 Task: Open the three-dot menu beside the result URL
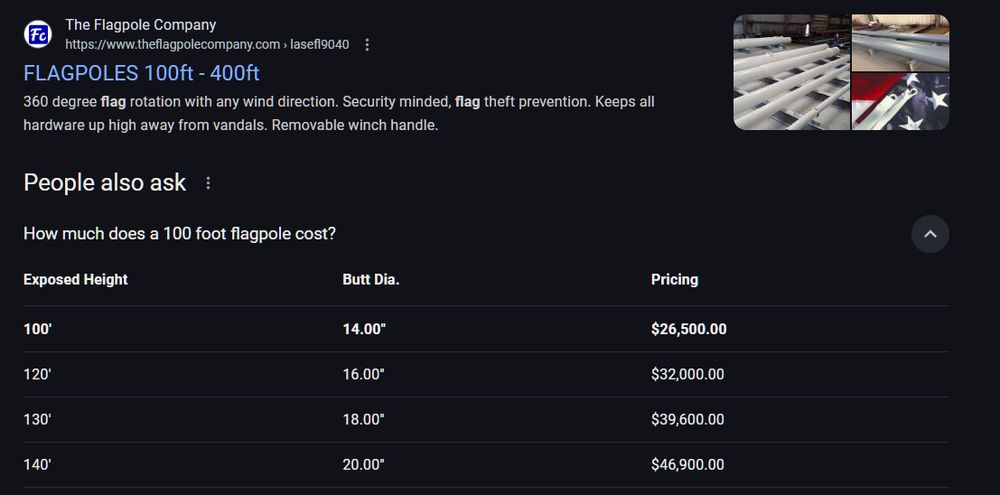pos(367,45)
